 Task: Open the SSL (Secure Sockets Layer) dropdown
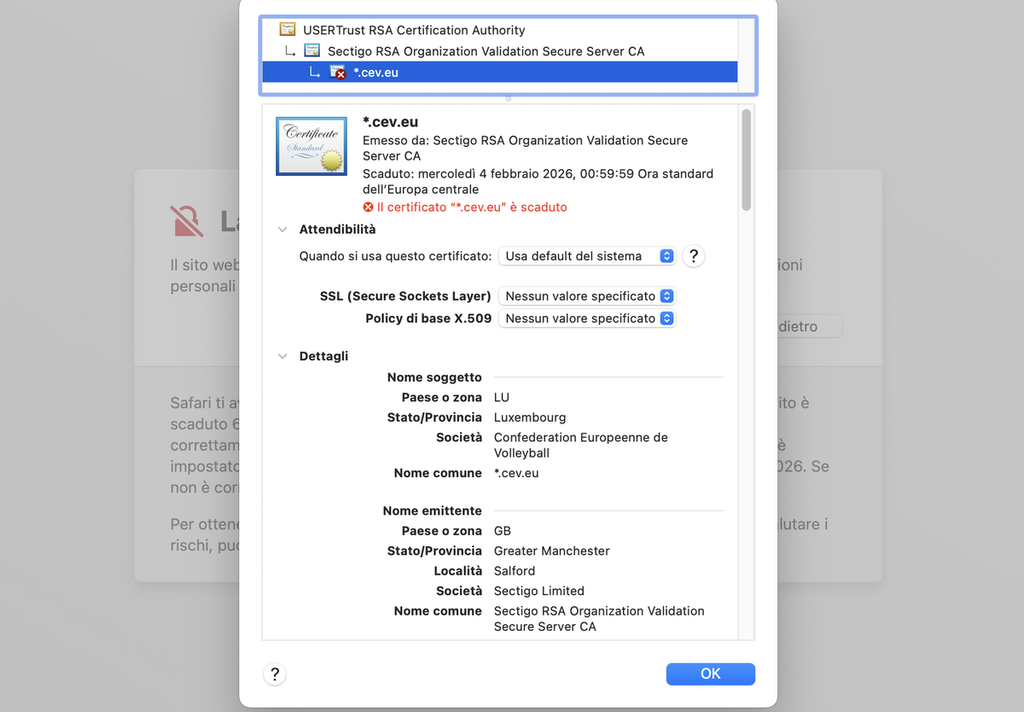pyautogui.click(x=587, y=296)
